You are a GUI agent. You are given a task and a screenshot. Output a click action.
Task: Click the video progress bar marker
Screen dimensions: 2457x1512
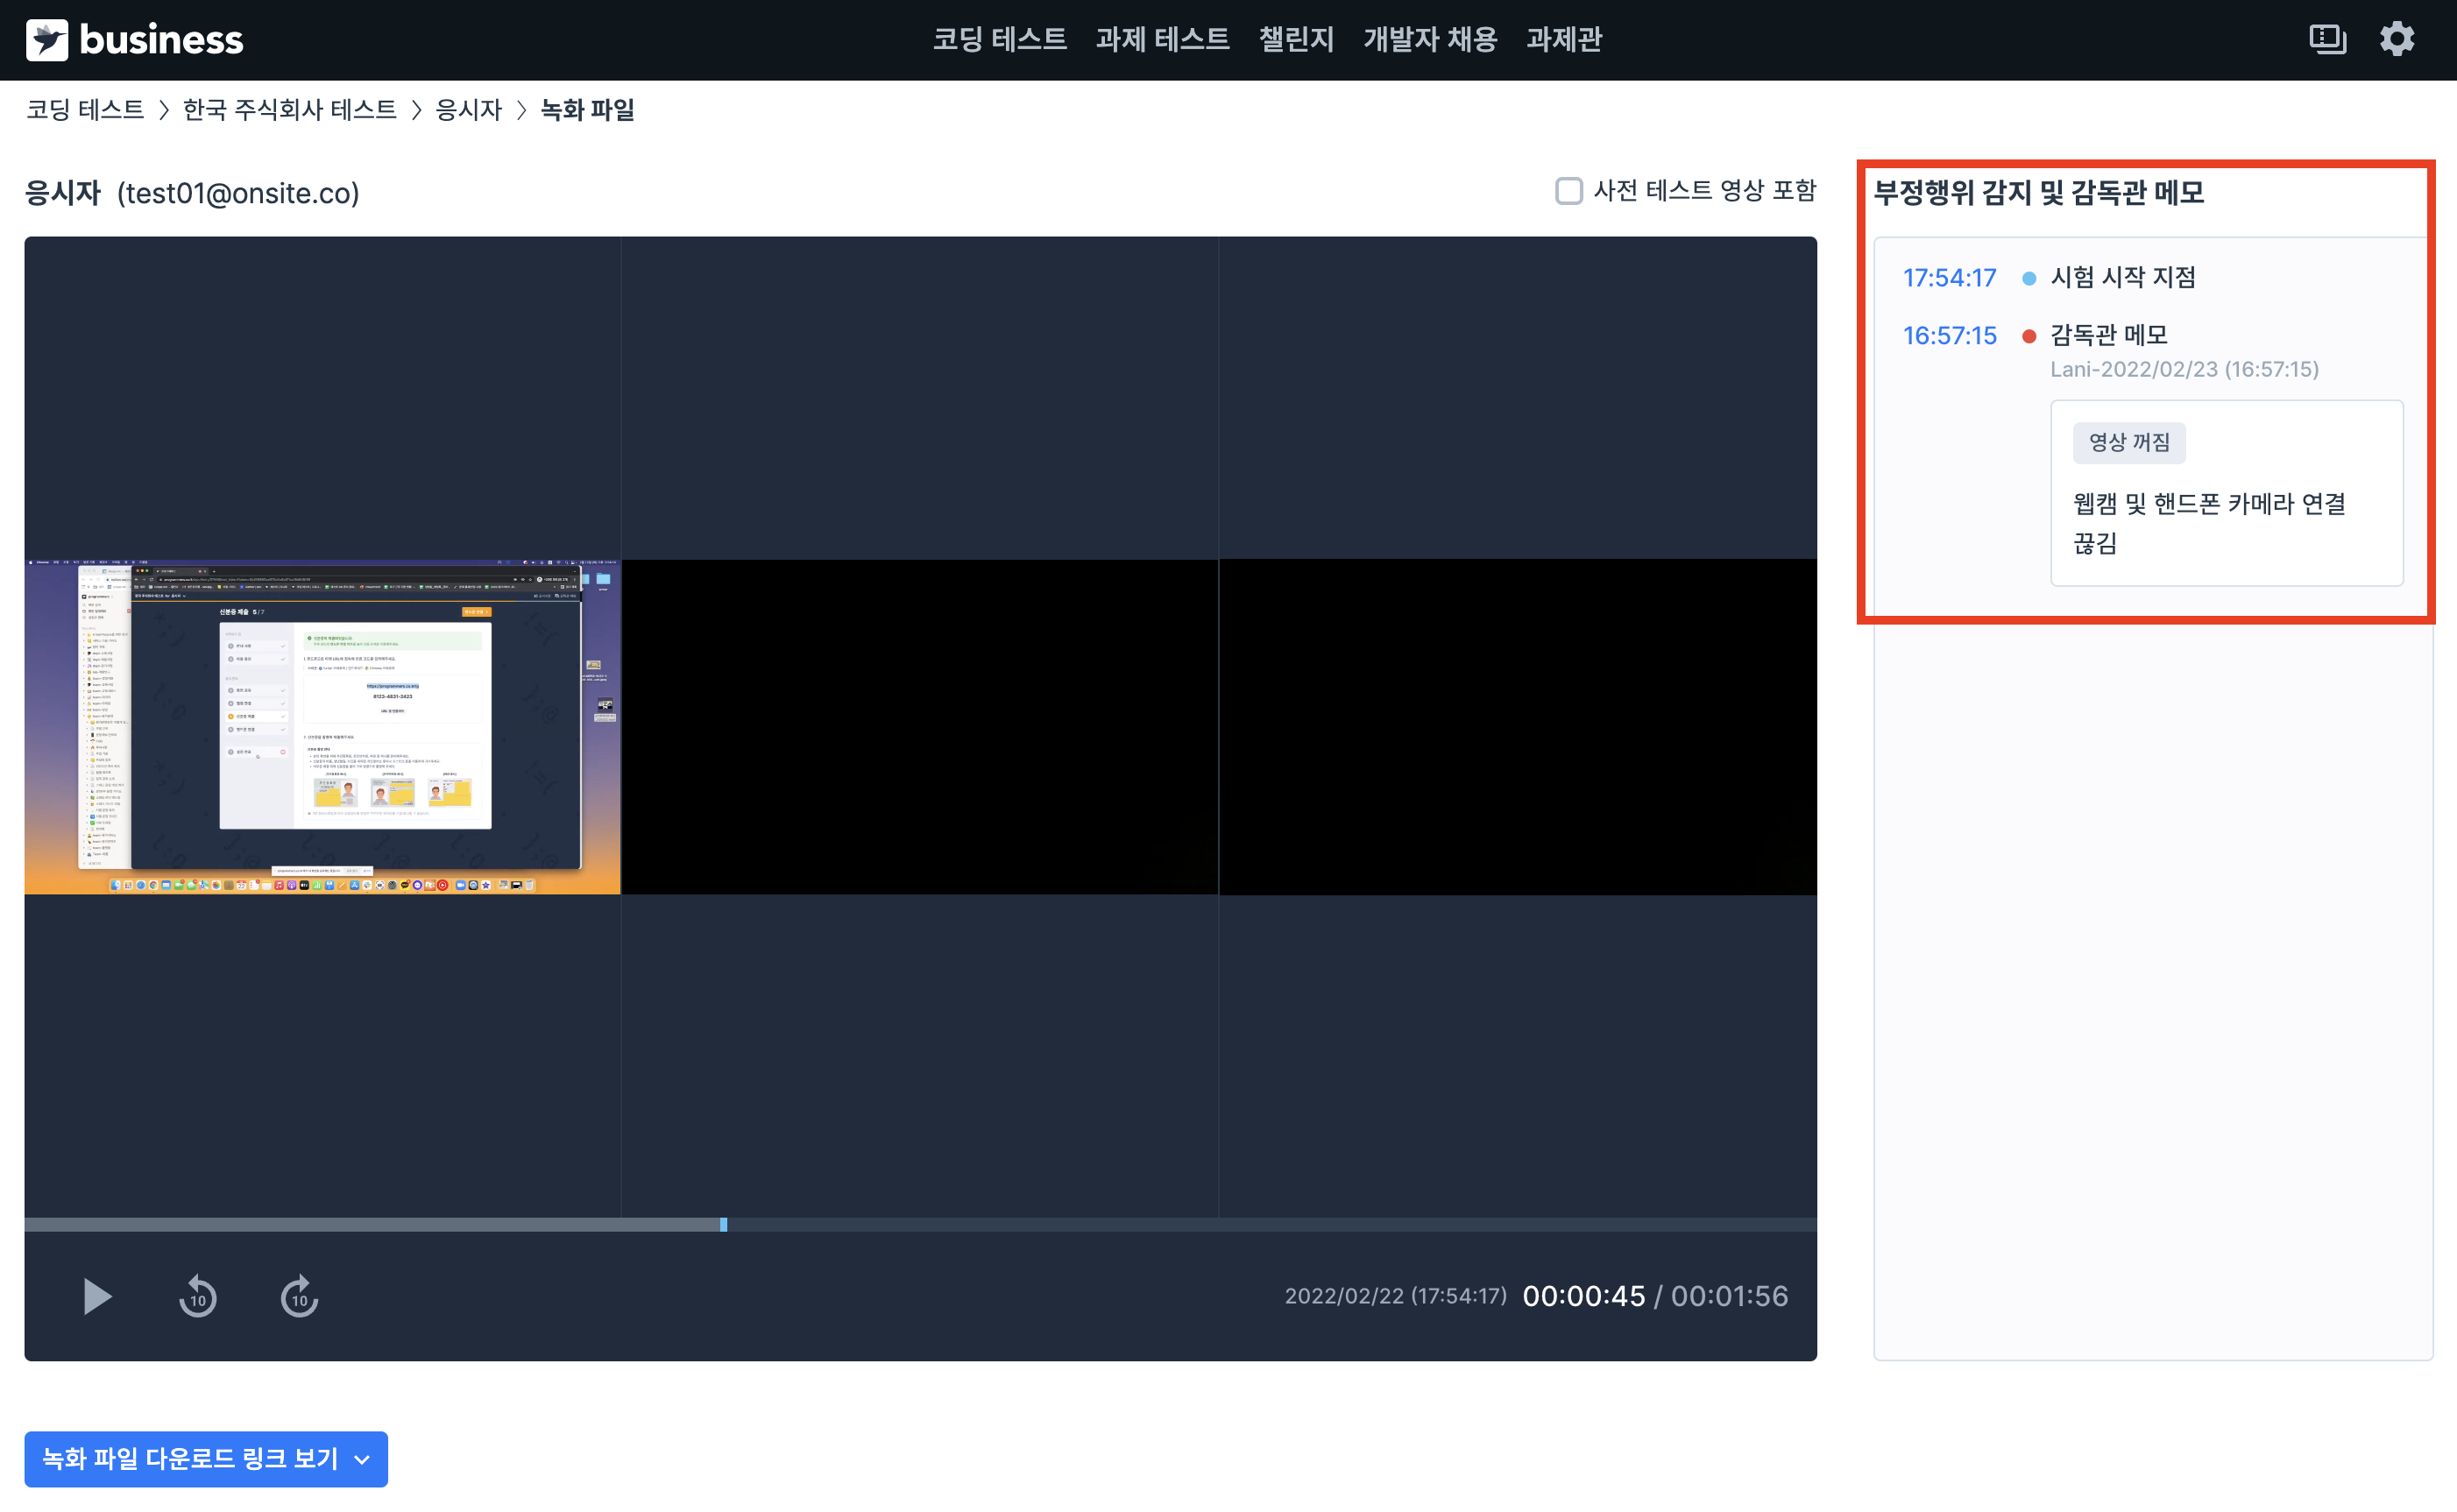coord(723,1224)
